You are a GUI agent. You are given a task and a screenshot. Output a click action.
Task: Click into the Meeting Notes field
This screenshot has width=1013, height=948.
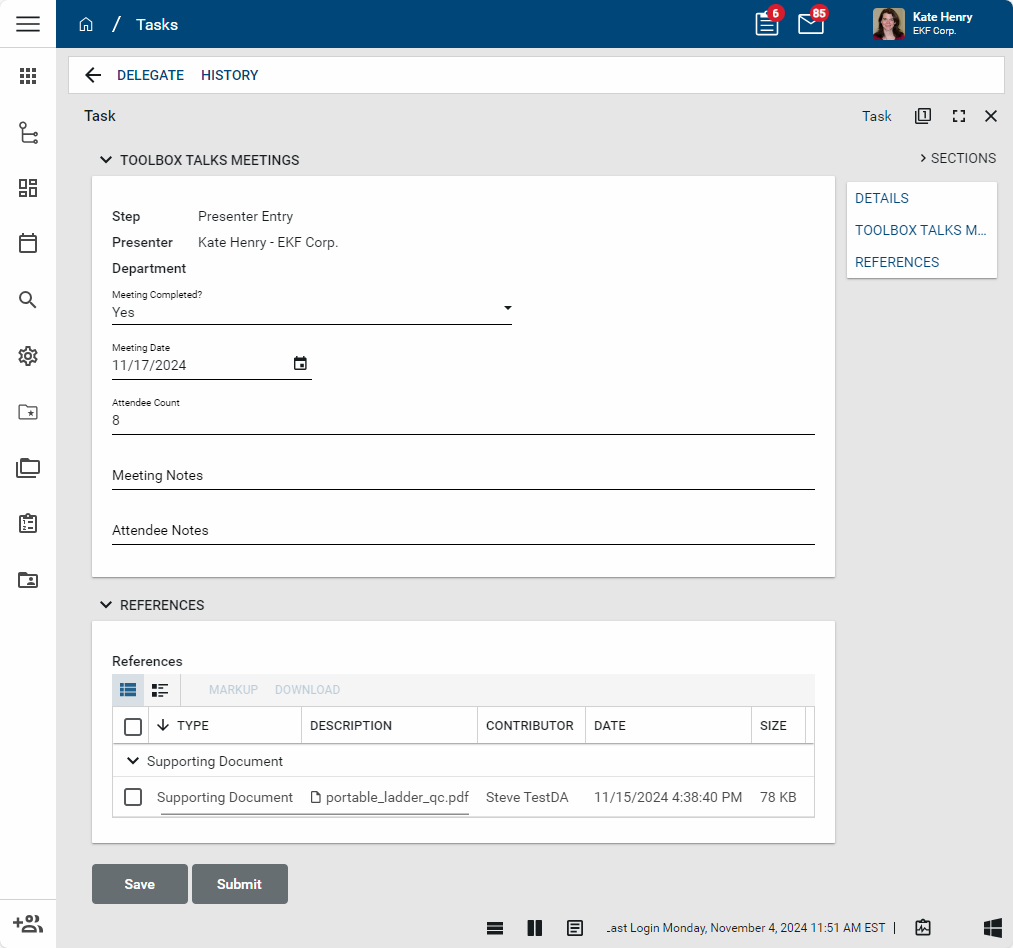point(462,476)
